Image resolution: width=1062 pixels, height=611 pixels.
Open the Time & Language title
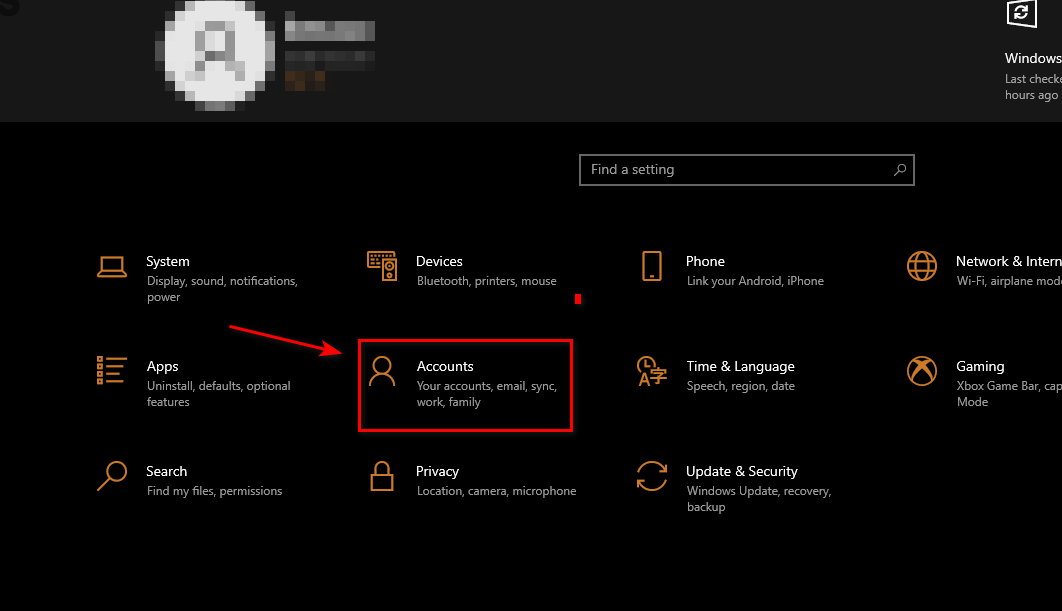point(740,366)
